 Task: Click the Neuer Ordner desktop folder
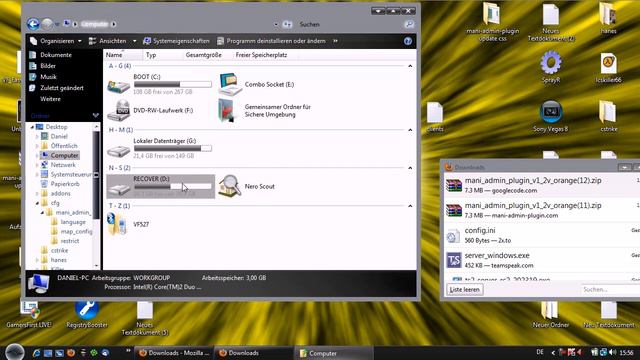[x=551, y=315]
